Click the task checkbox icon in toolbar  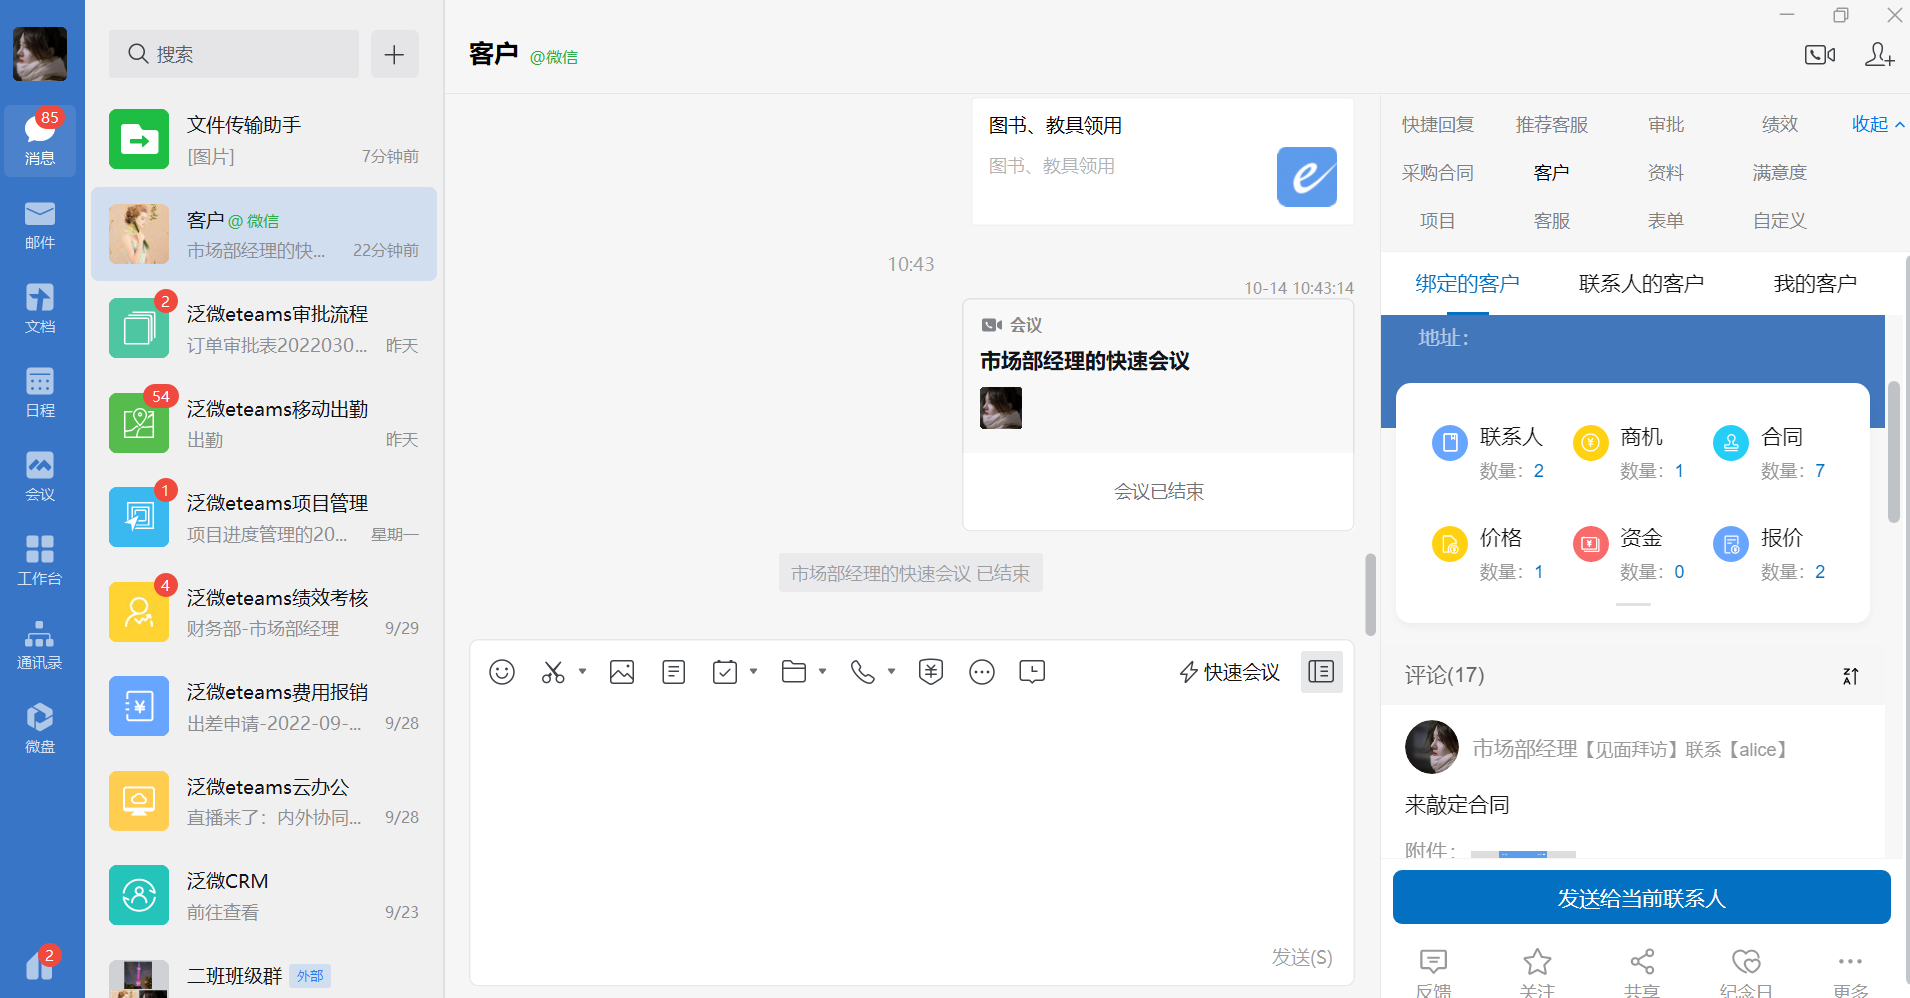[x=725, y=672]
